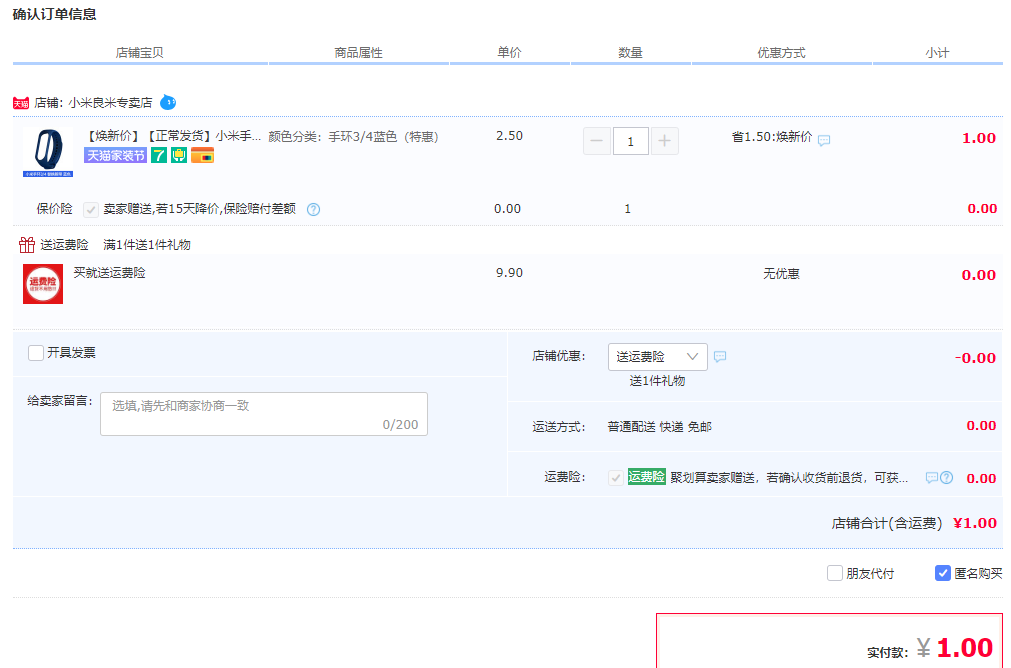Viewport: 1011px width, 668px height.
Task: Click the 实付款 ¥1.00 amount
Action: click(x=930, y=649)
